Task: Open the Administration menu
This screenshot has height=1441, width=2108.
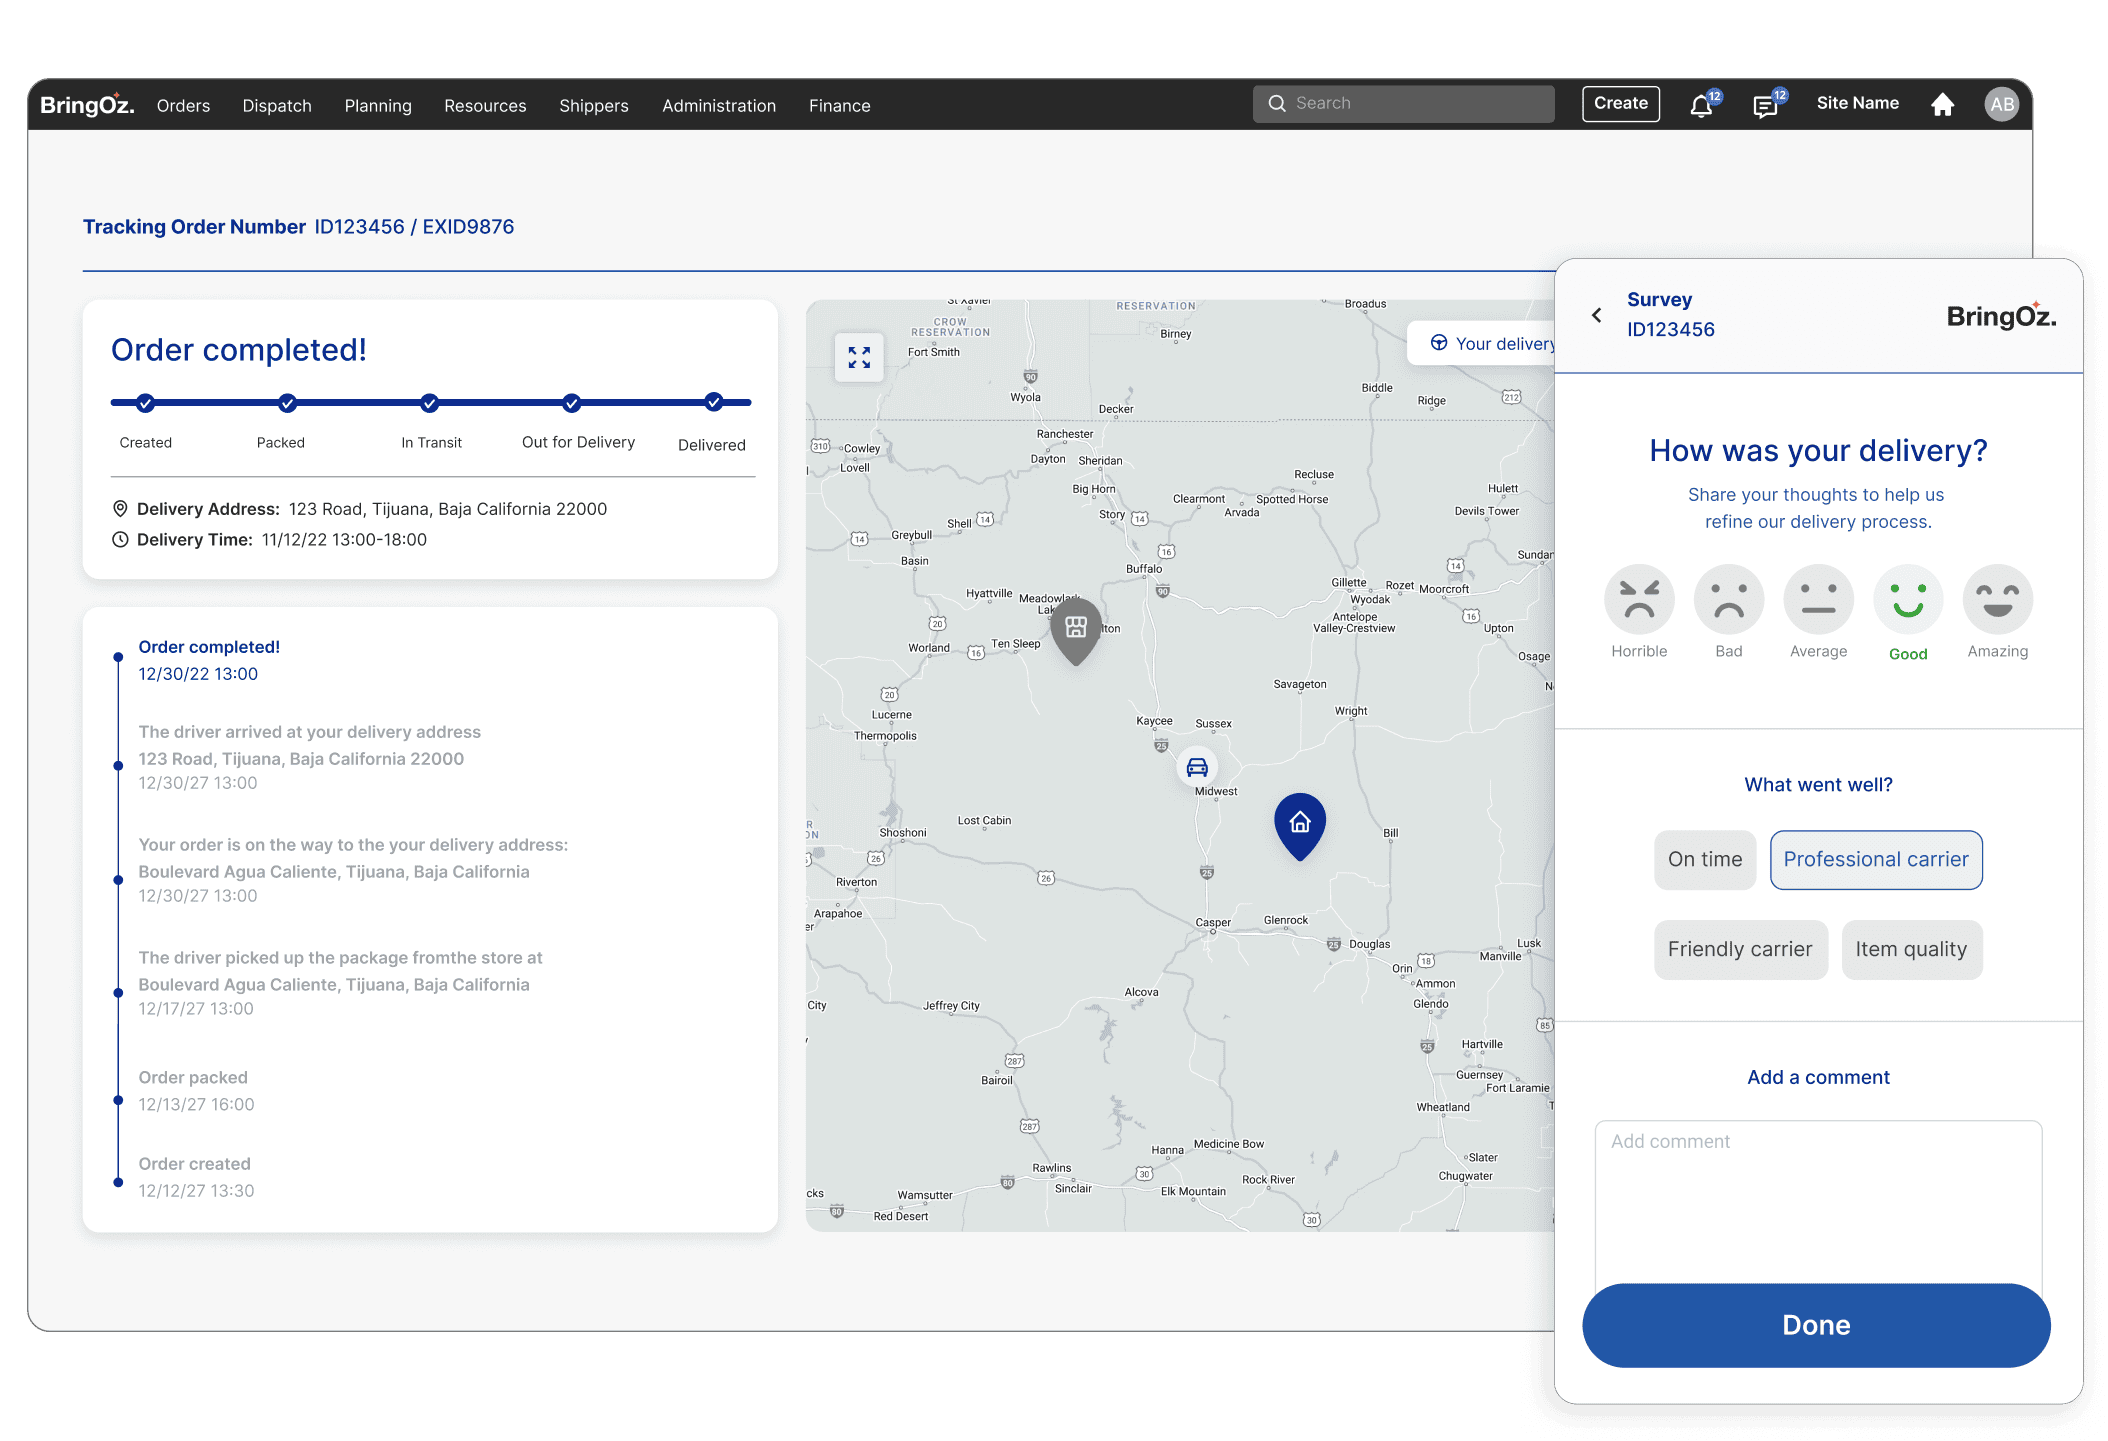Action: click(719, 106)
